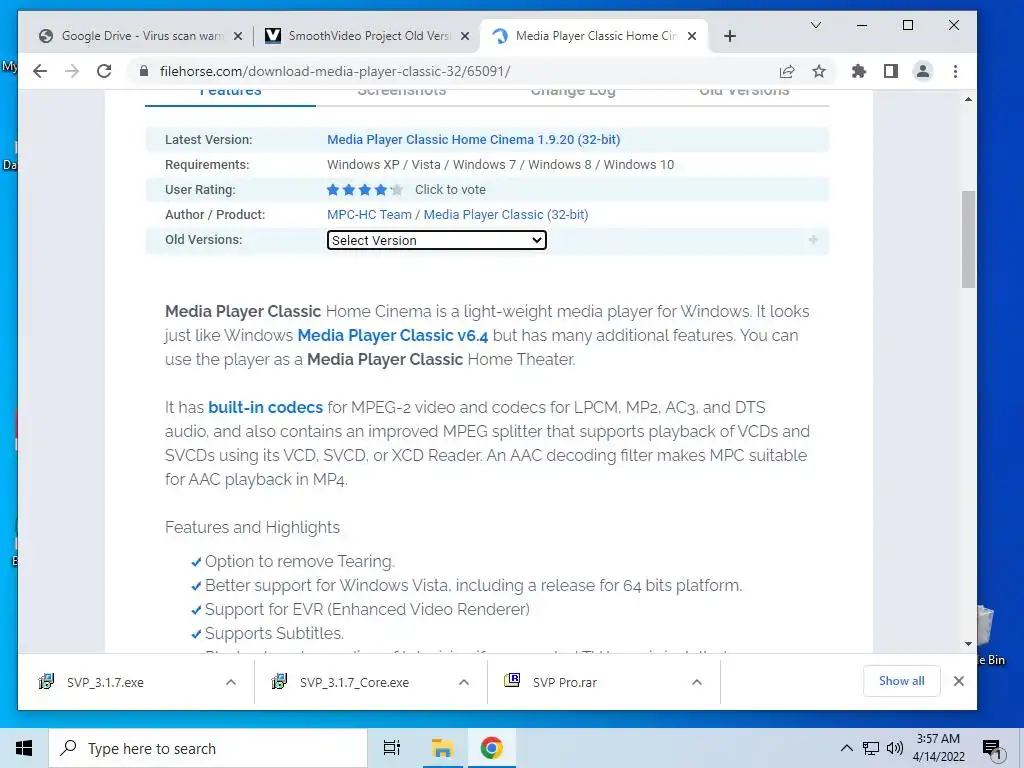Close the downloads bar

[x=959, y=681]
